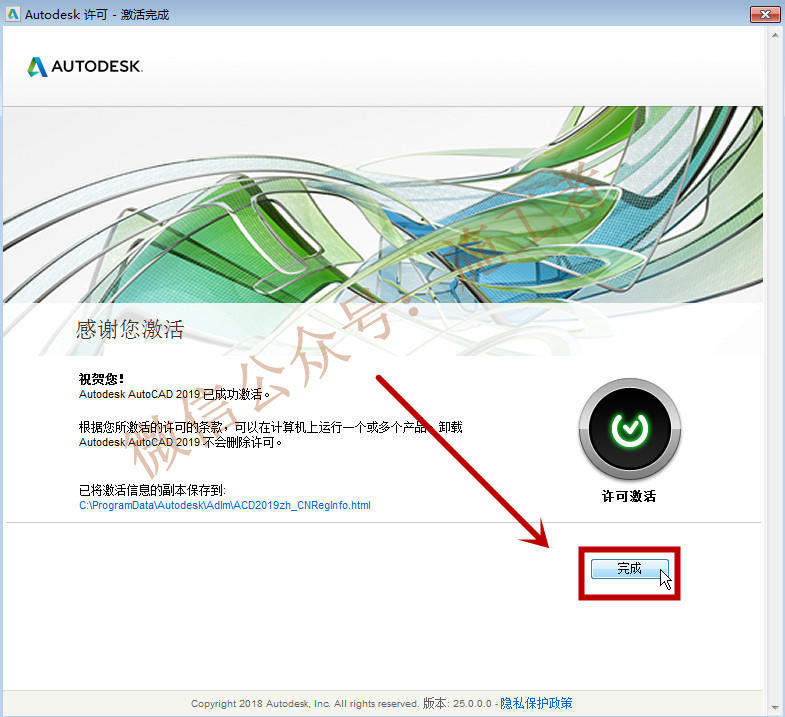Click the 完成 finish button
Viewport: 785px width, 717px height.
coord(629,569)
